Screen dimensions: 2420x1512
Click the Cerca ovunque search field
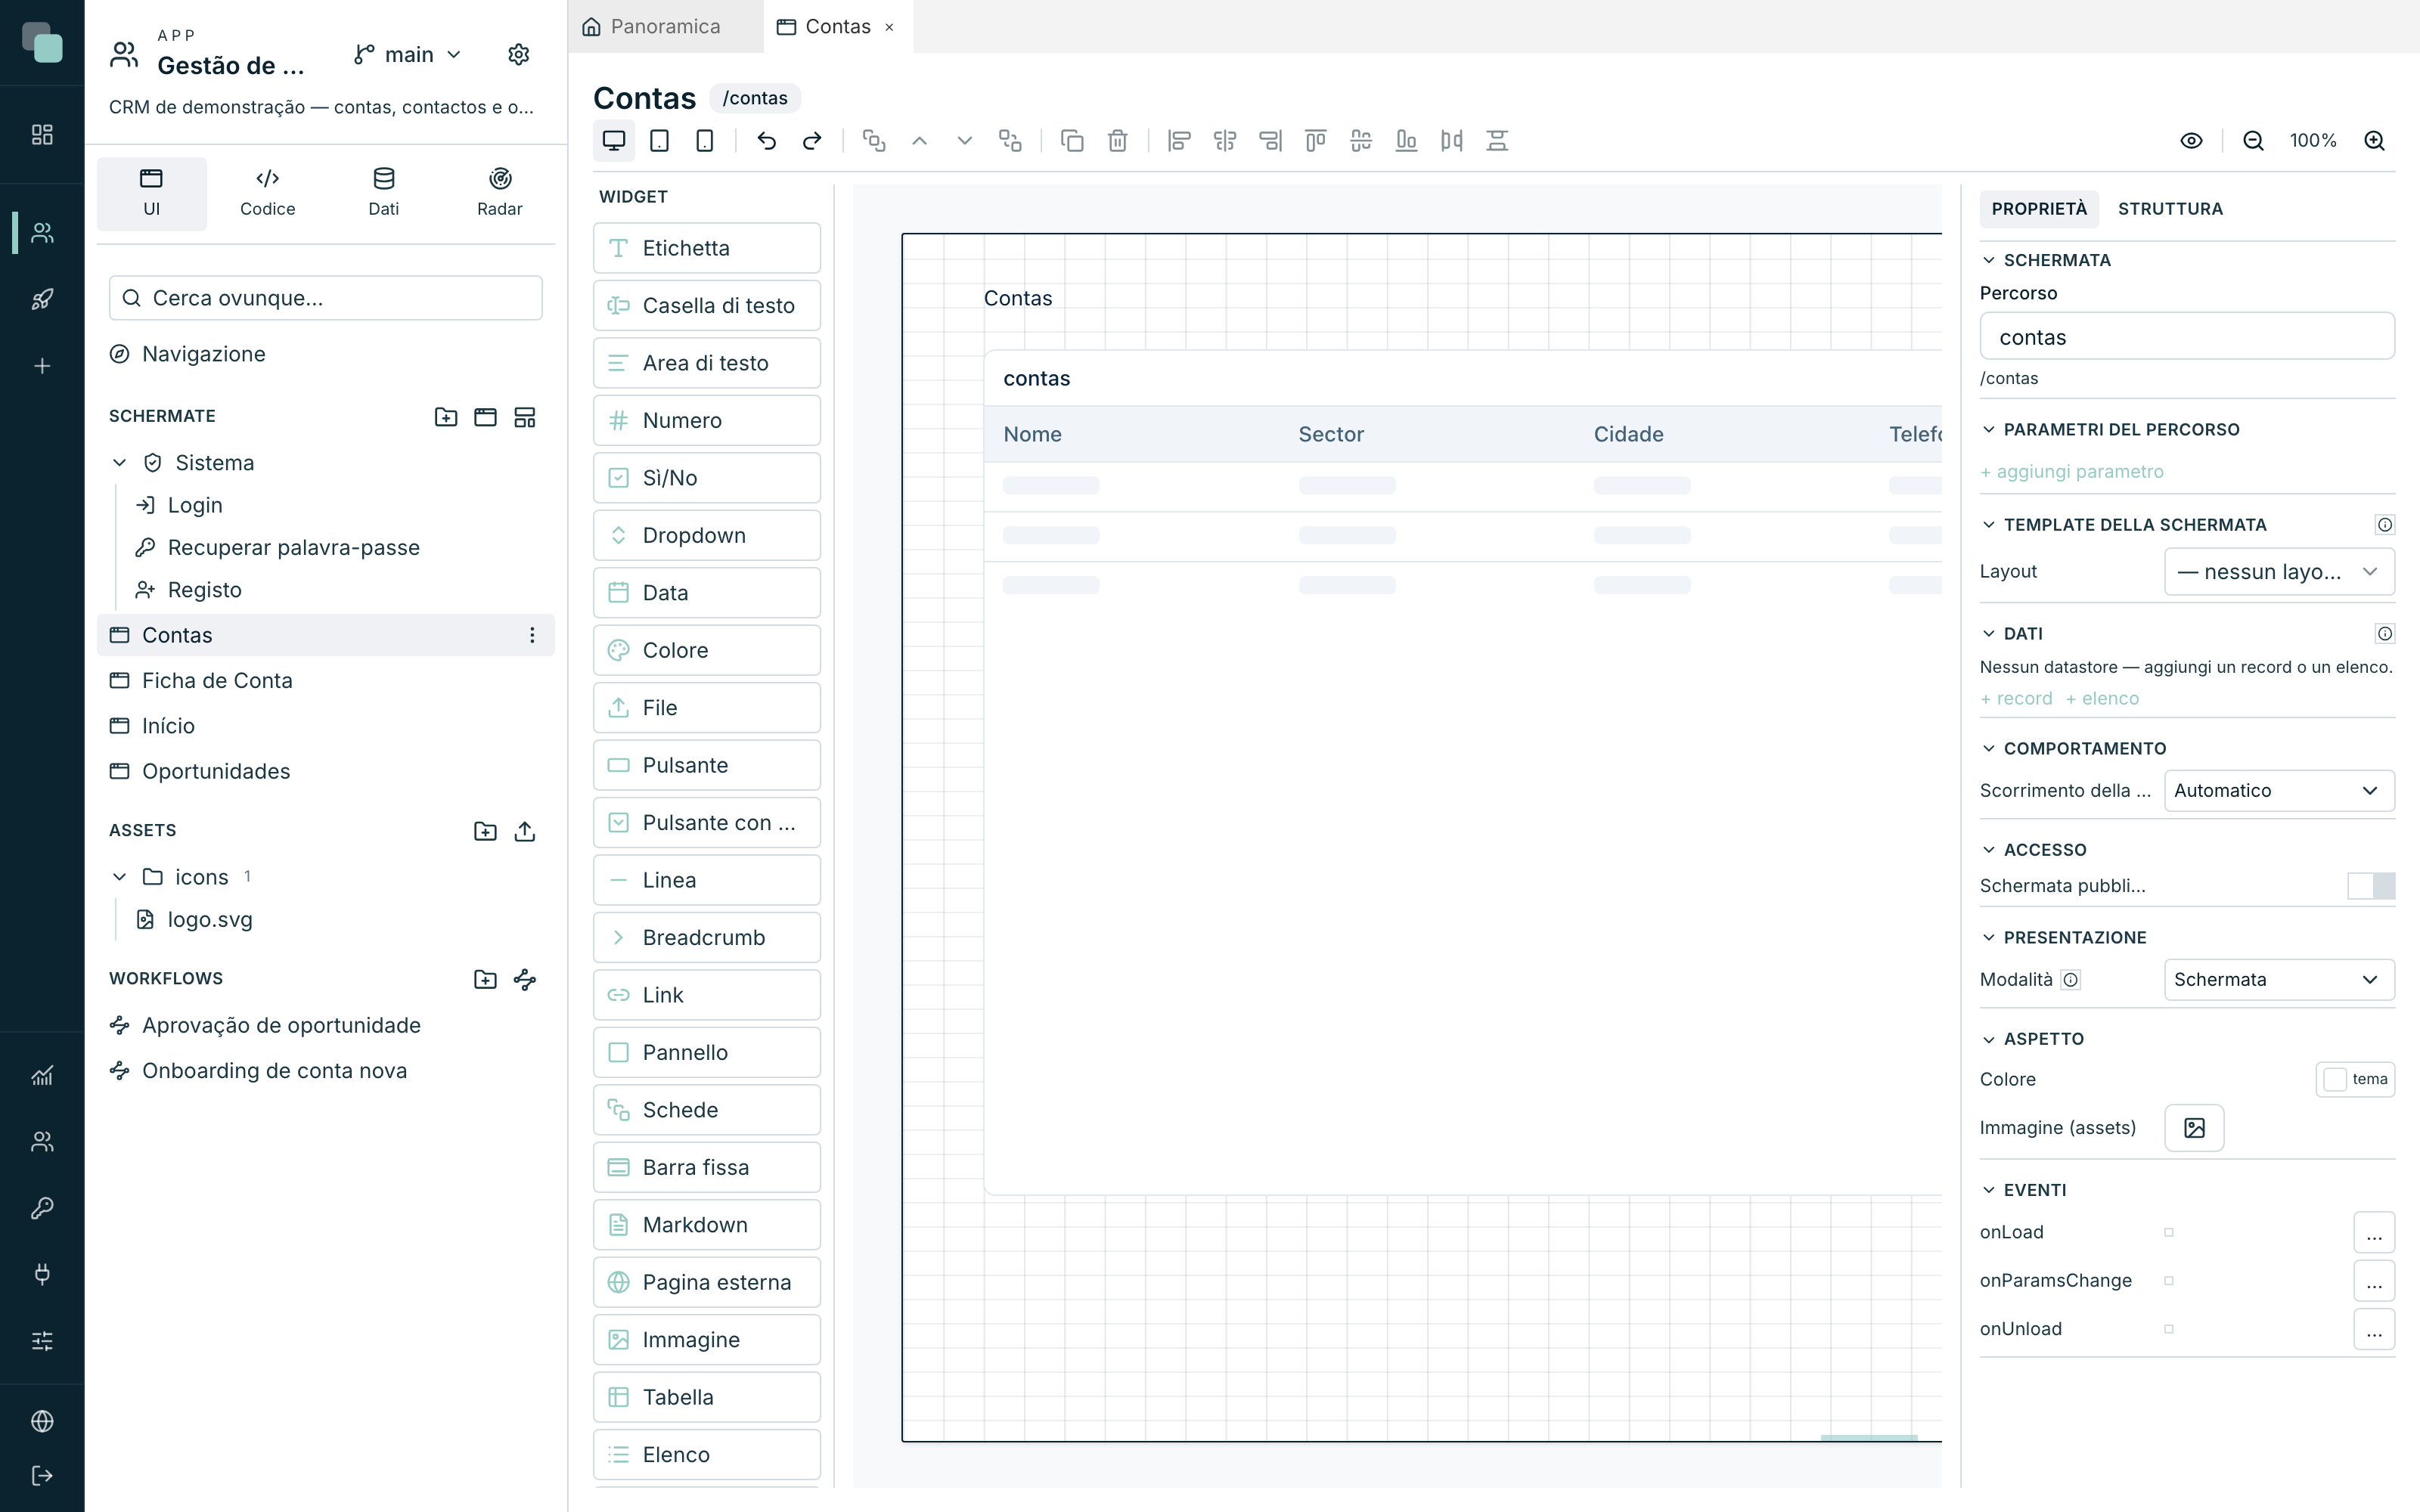[326, 298]
